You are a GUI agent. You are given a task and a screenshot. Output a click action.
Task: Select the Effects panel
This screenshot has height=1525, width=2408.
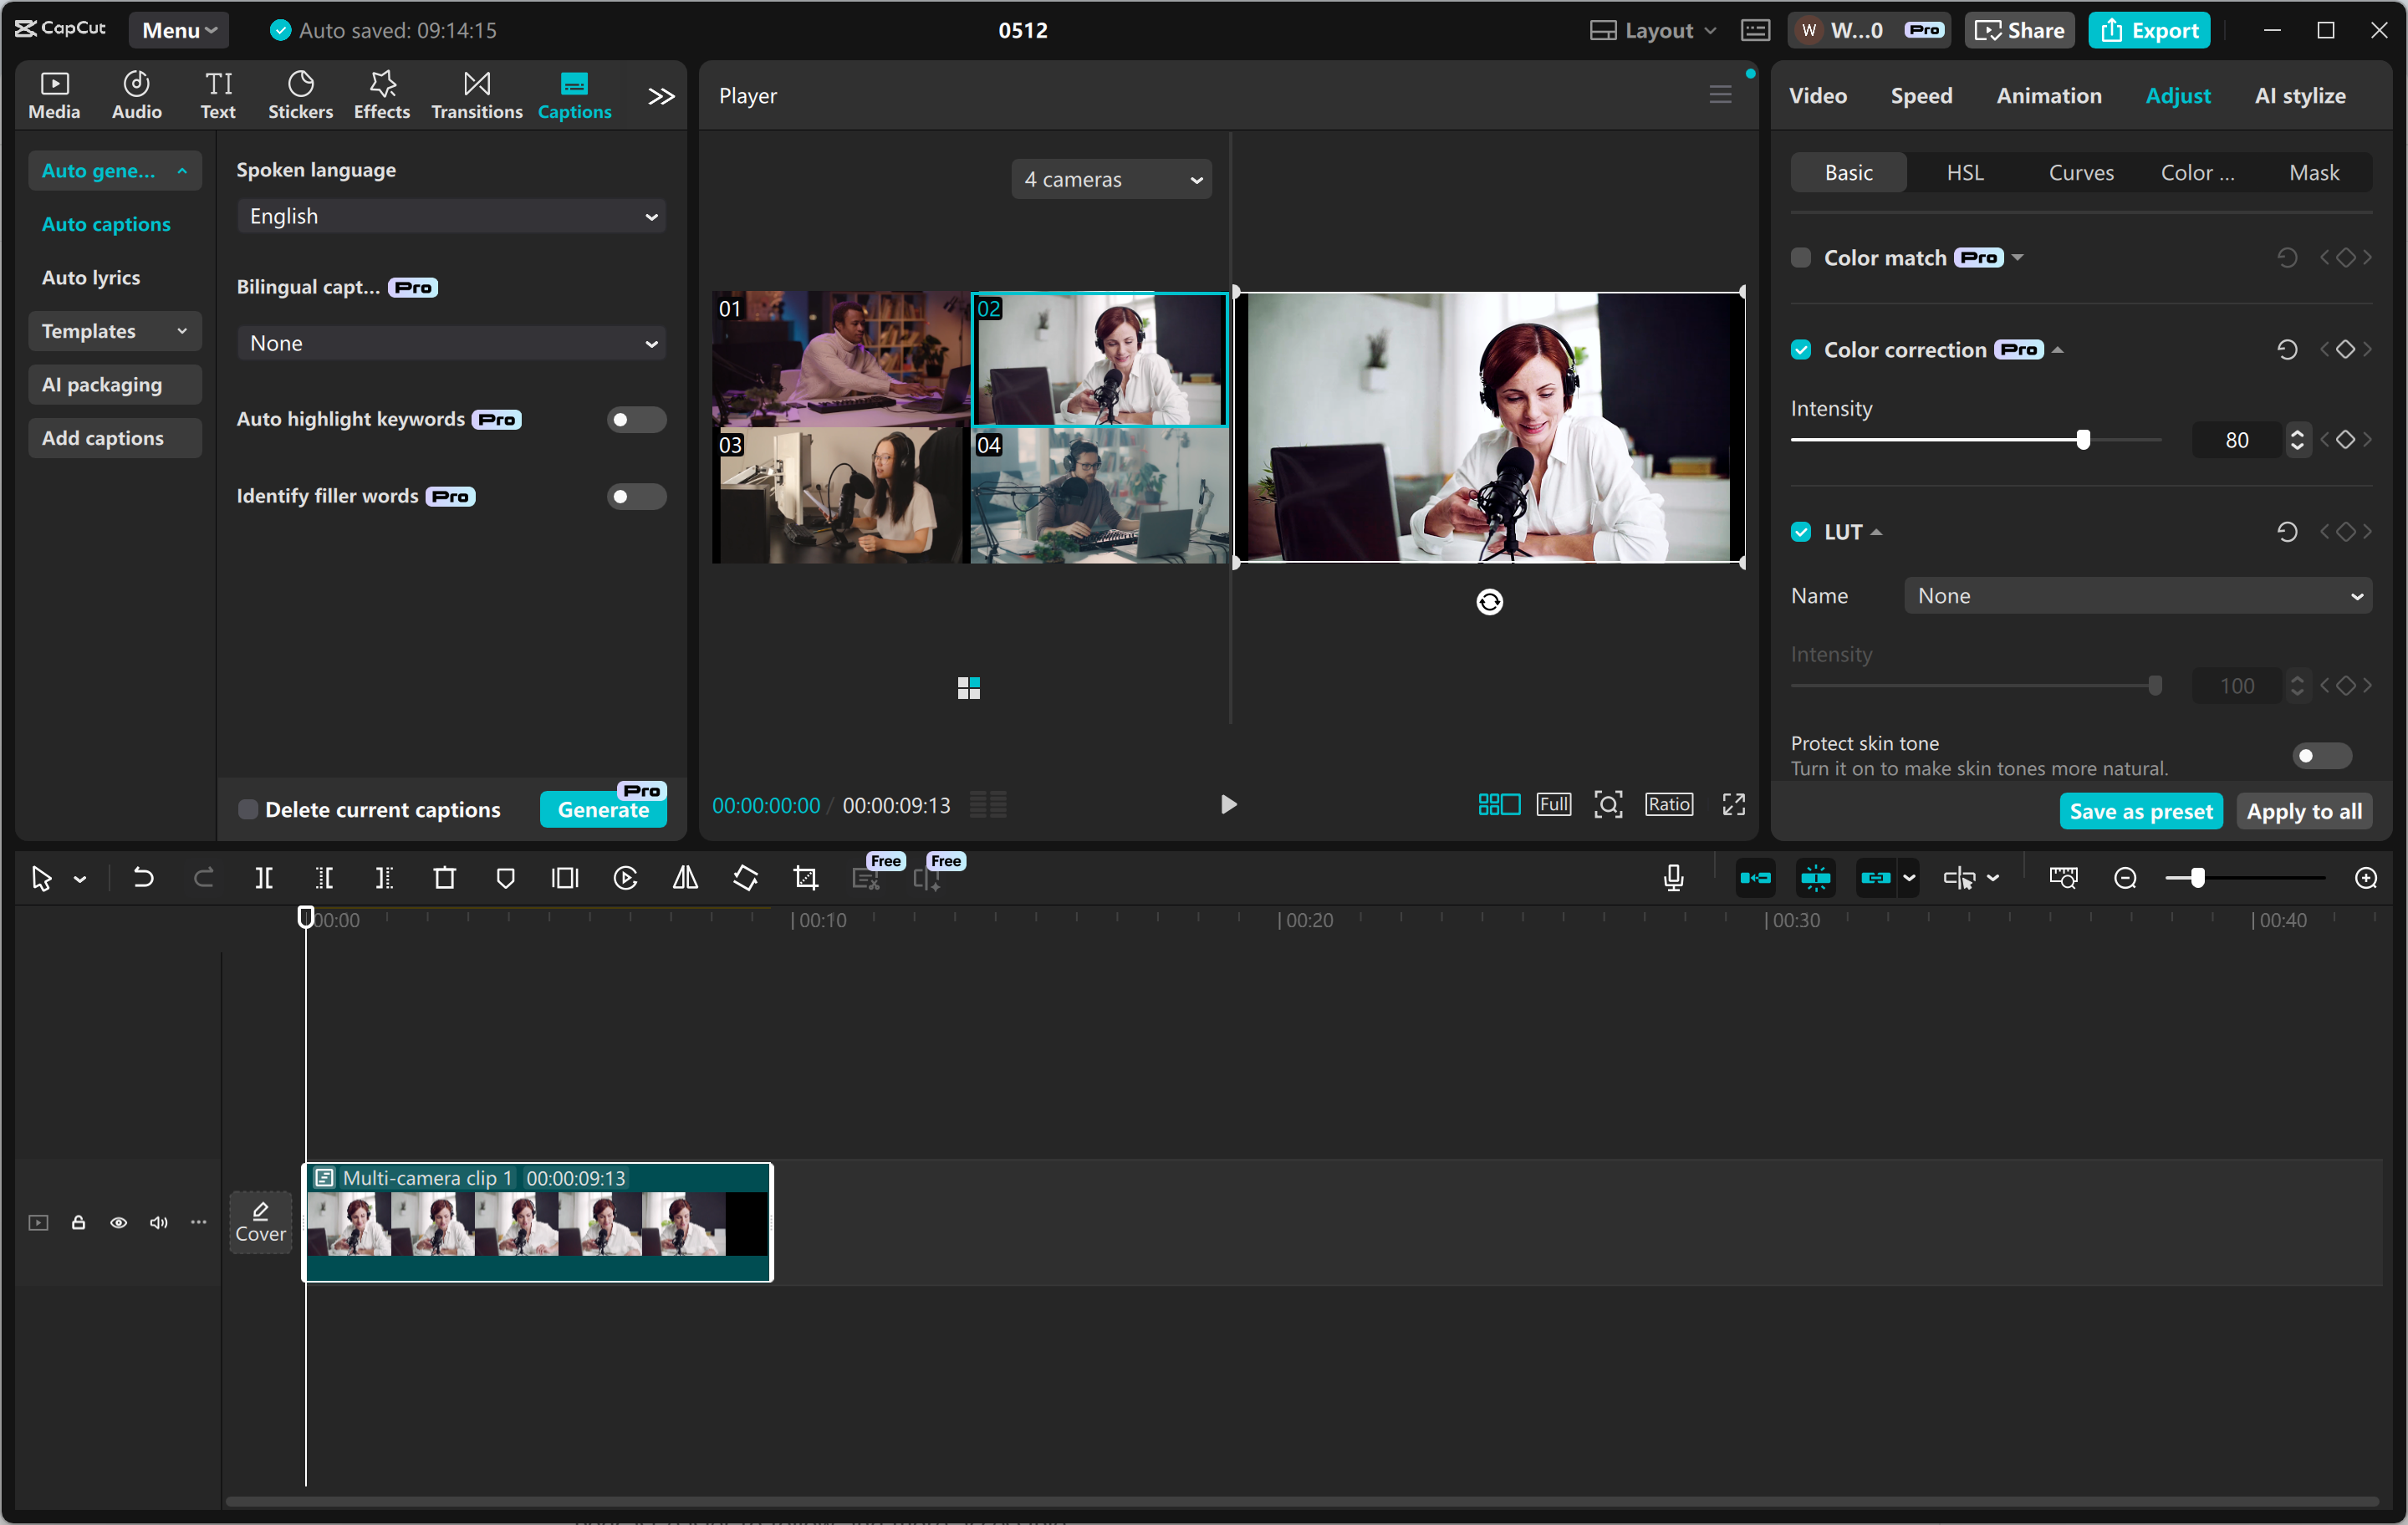381,94
